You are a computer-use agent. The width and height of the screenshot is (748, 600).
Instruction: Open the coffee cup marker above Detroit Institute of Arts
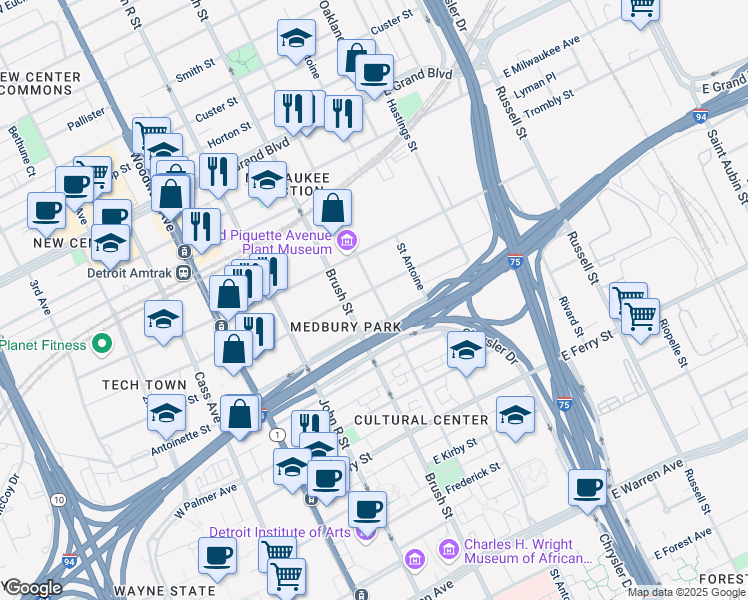point(367,511)
